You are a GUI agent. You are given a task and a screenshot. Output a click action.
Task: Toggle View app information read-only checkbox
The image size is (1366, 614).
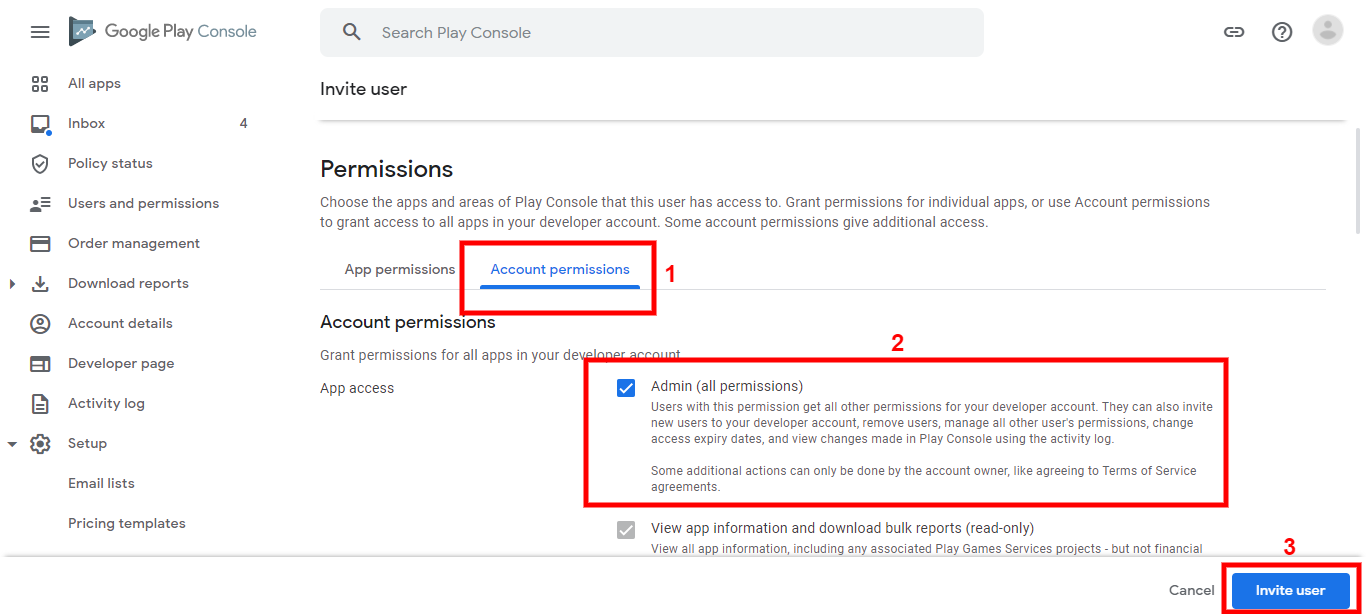click(x=626, y=530)
